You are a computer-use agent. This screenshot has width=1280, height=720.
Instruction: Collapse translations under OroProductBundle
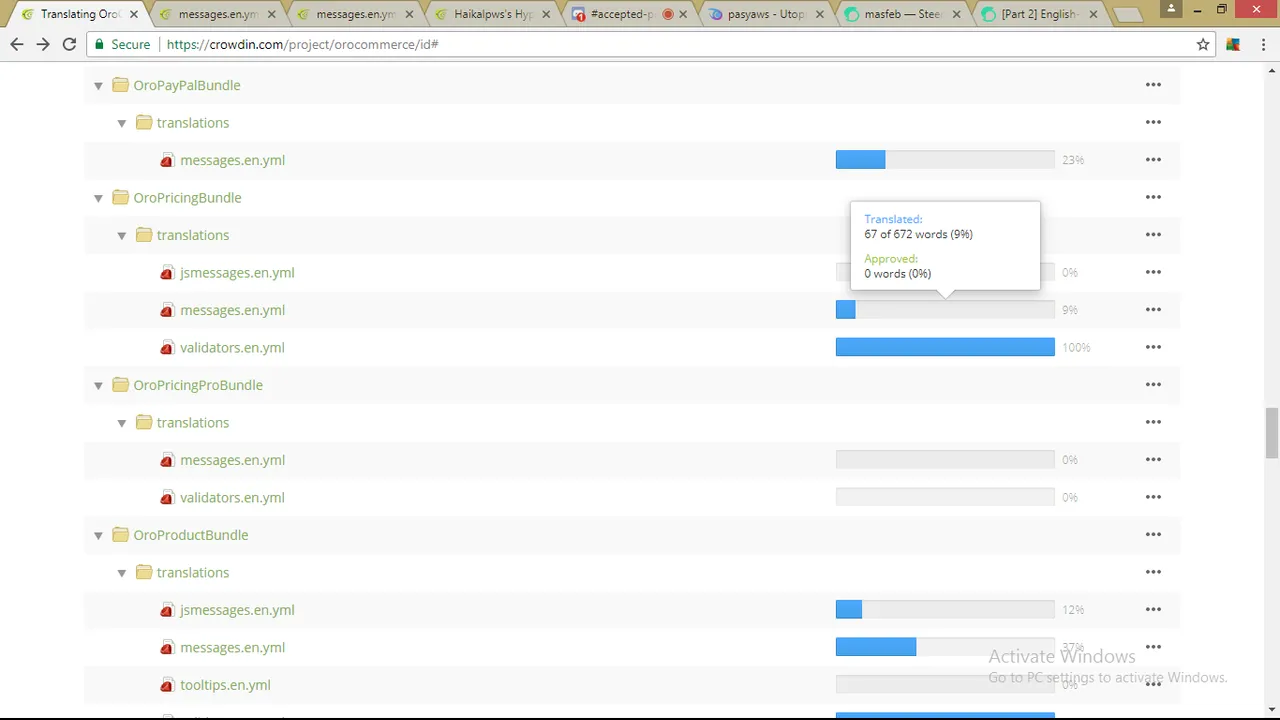pos(122,573)
